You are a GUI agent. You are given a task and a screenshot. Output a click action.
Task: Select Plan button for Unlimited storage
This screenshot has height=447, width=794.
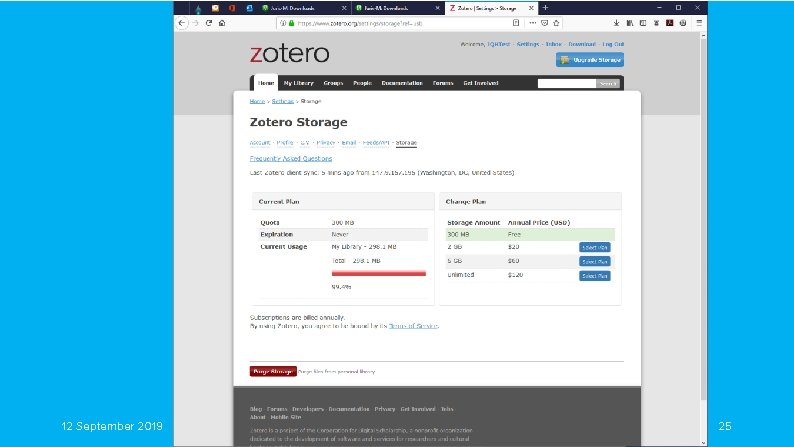pos(594,276)
